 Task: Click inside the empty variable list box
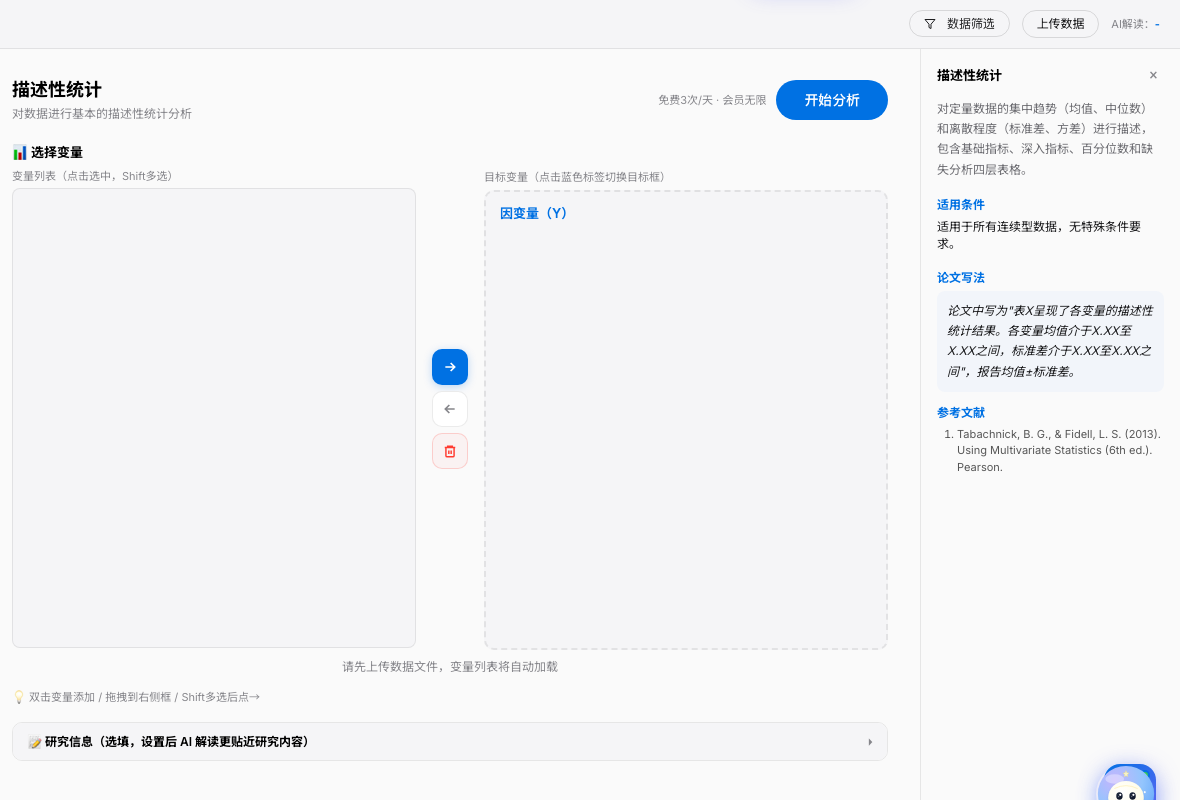tap(213, 417)
